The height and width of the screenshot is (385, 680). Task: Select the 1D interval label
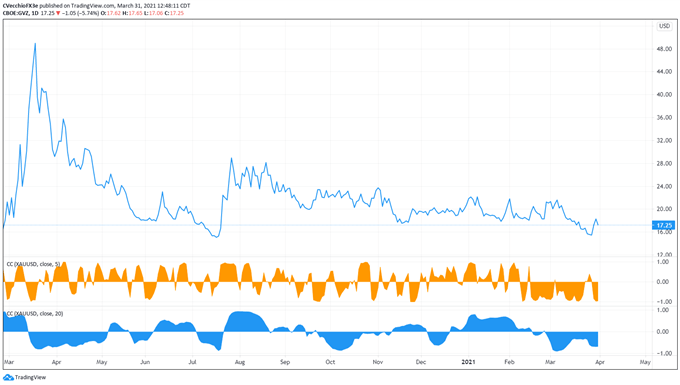[x=35, y=13]
